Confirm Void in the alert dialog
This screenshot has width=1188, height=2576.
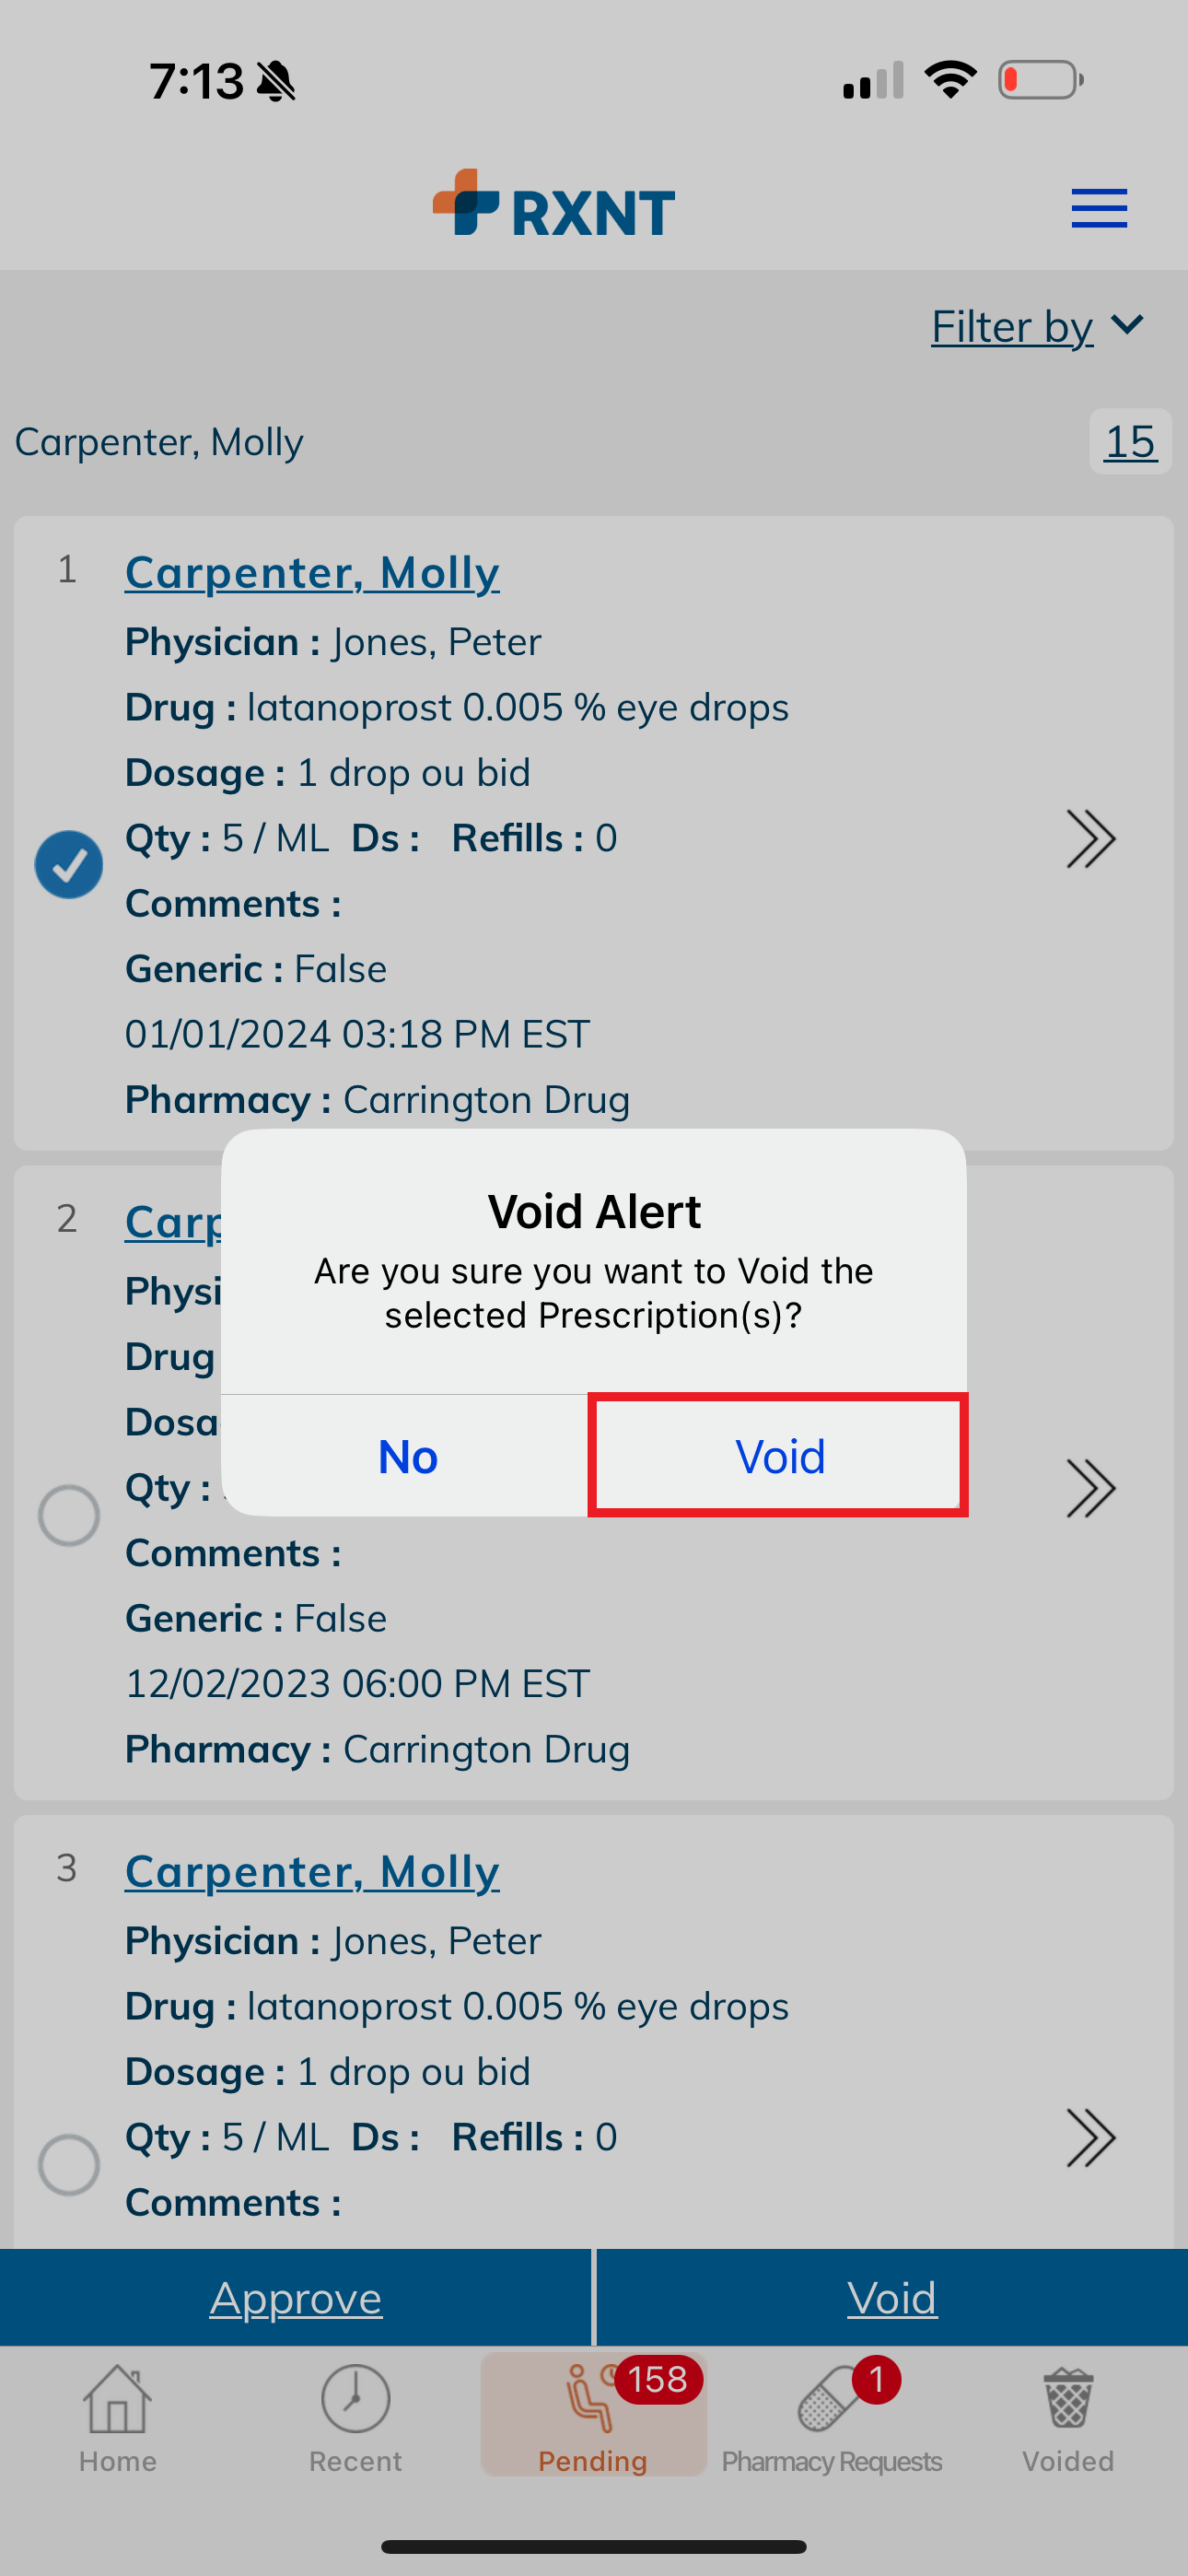tap(779, 1456)
